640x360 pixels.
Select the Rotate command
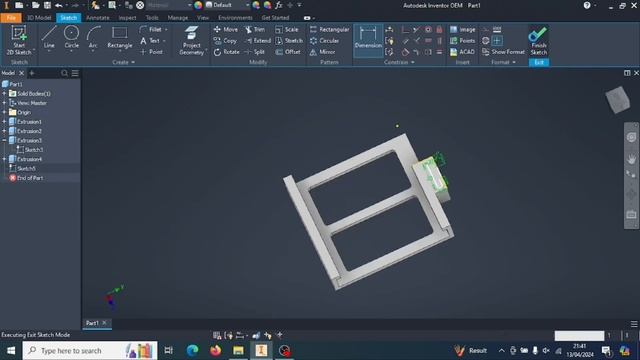click(x=227, y=52)
